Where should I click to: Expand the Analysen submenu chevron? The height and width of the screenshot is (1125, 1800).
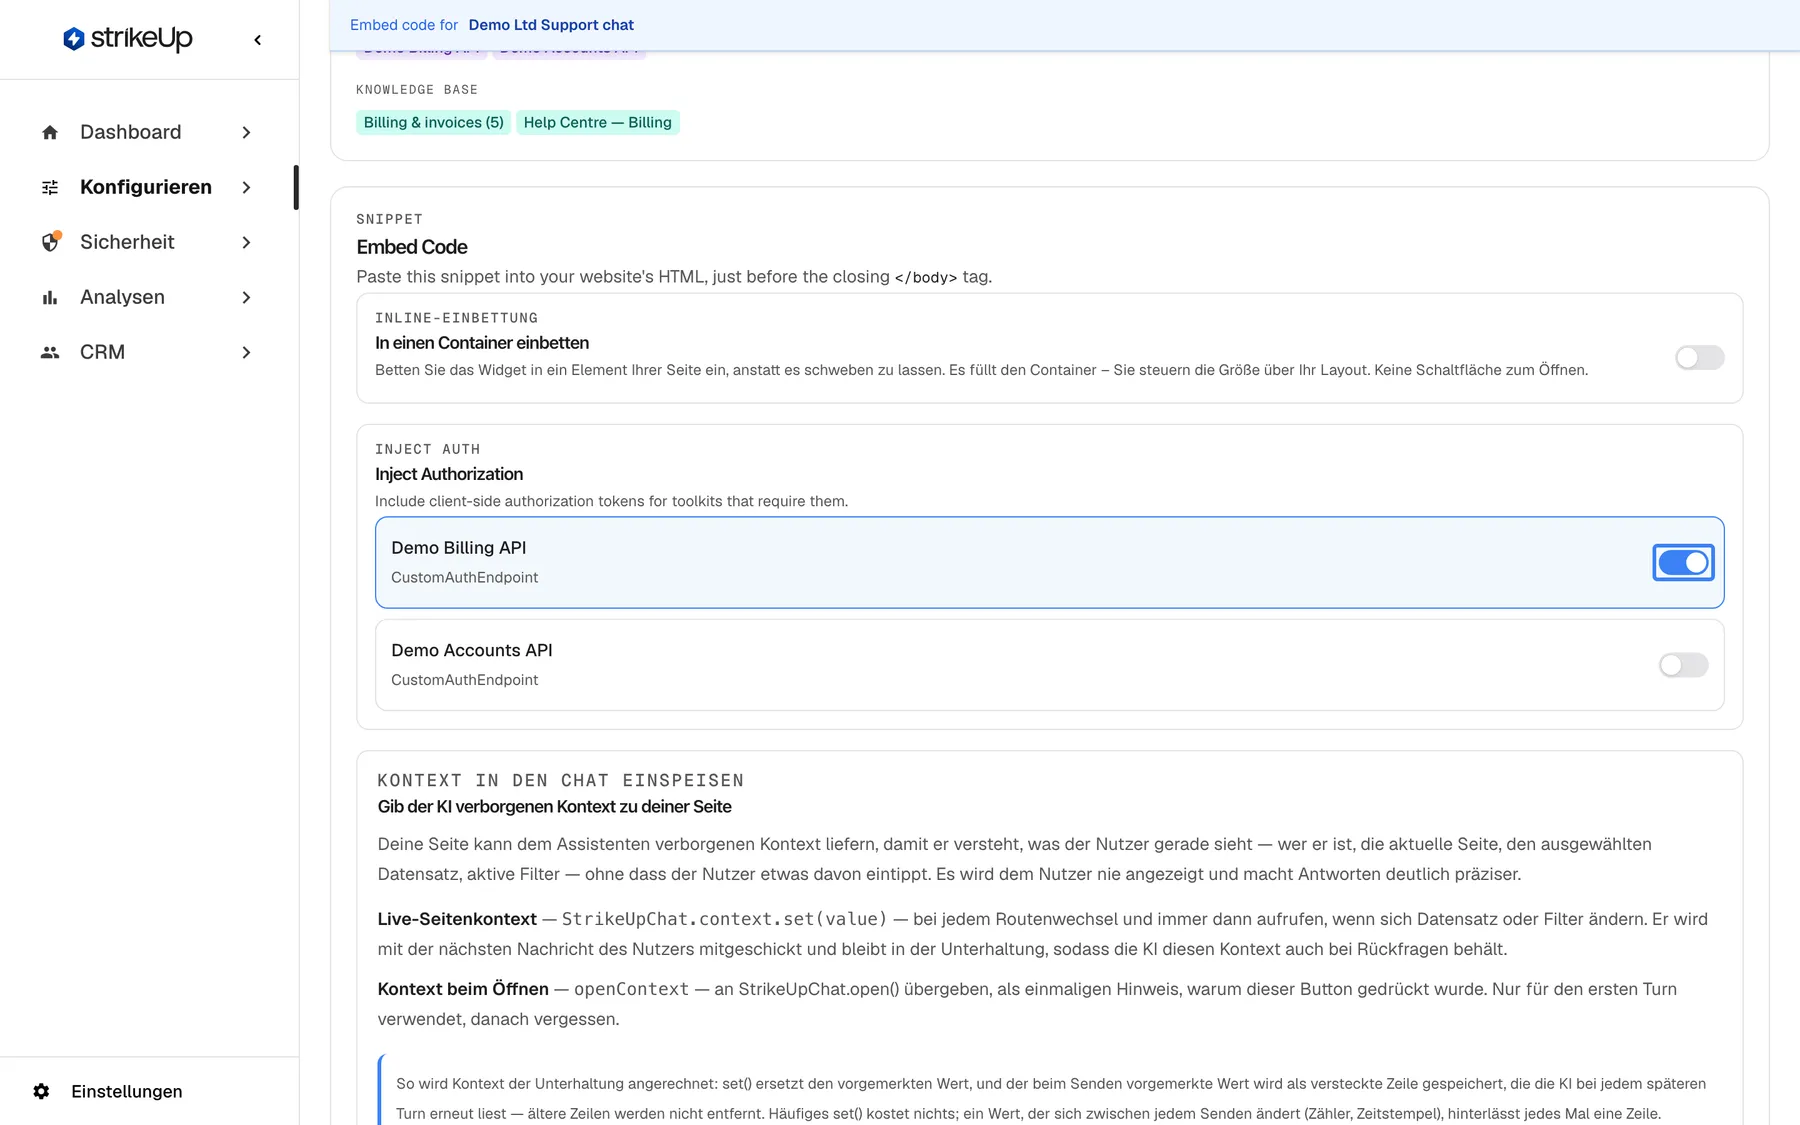click(x=246, y=297)
